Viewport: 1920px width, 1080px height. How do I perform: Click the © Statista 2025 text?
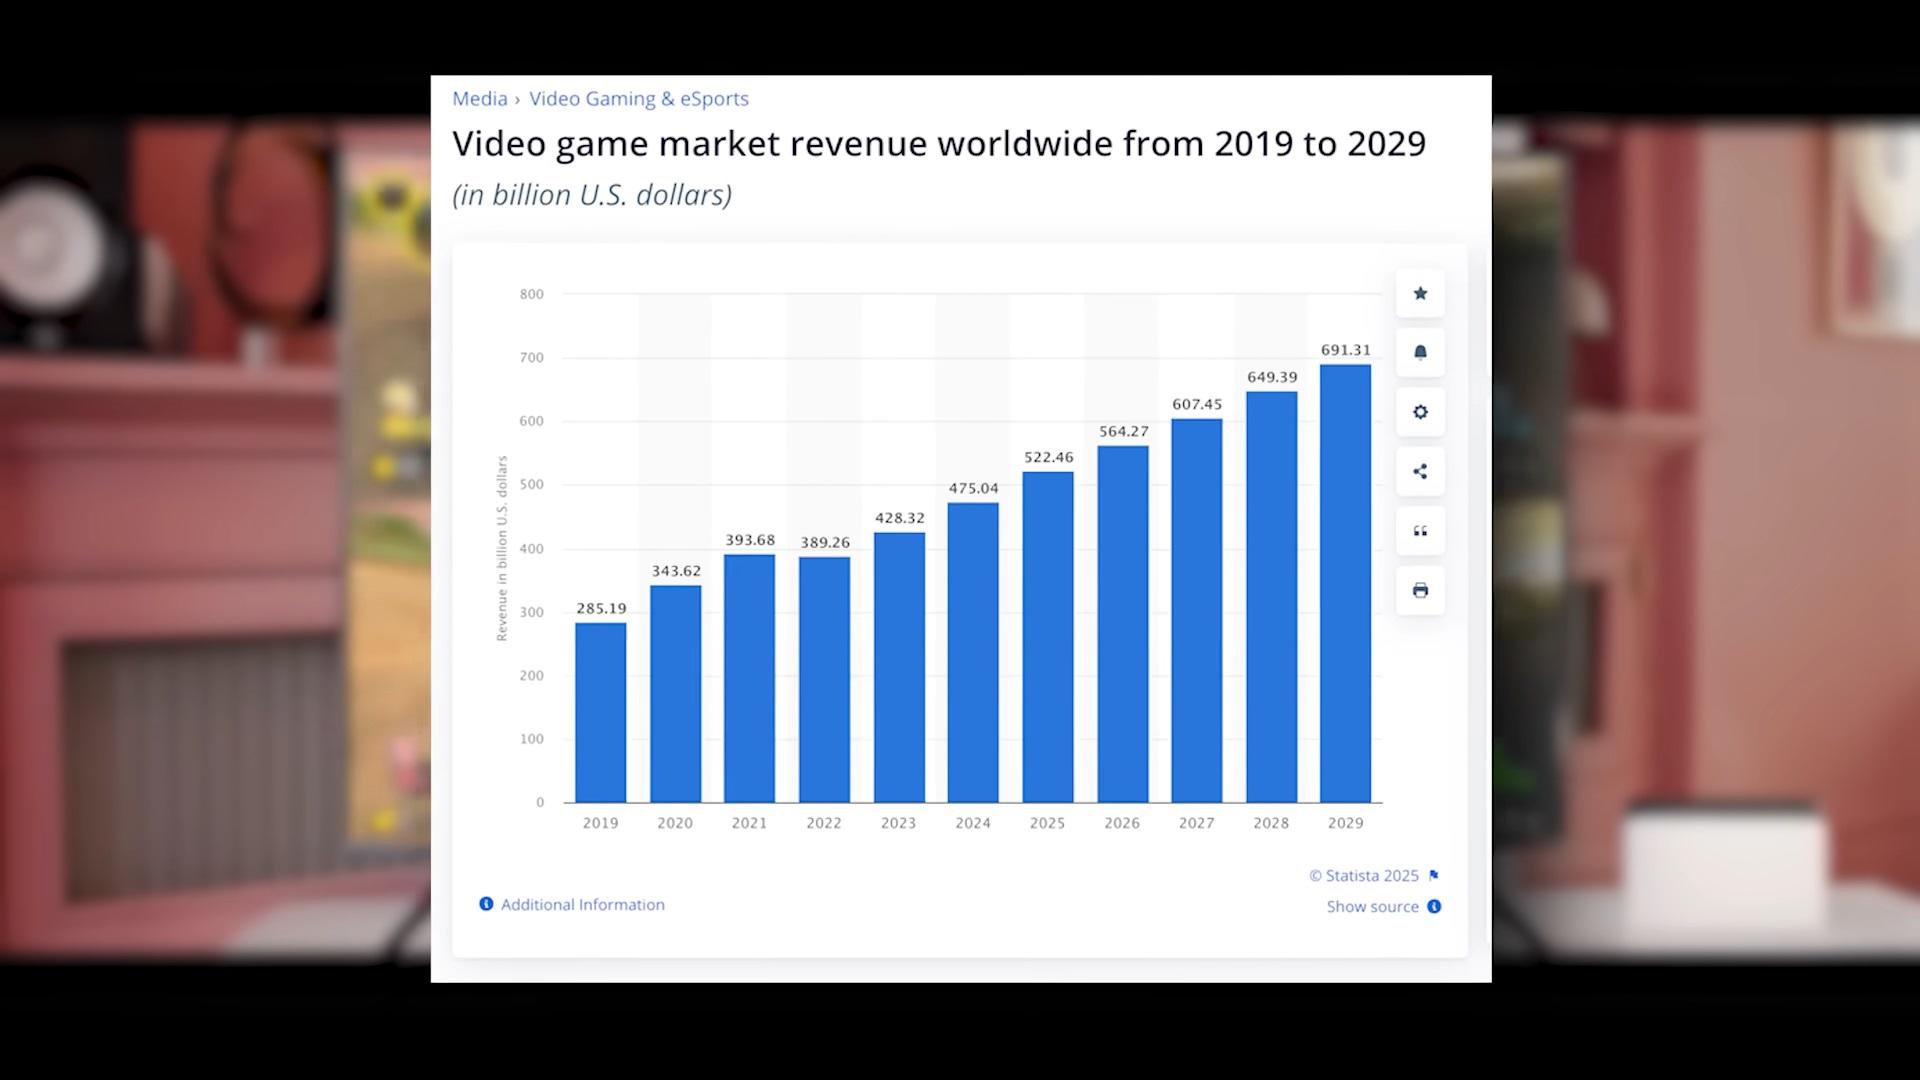[x=1364, y=875]
